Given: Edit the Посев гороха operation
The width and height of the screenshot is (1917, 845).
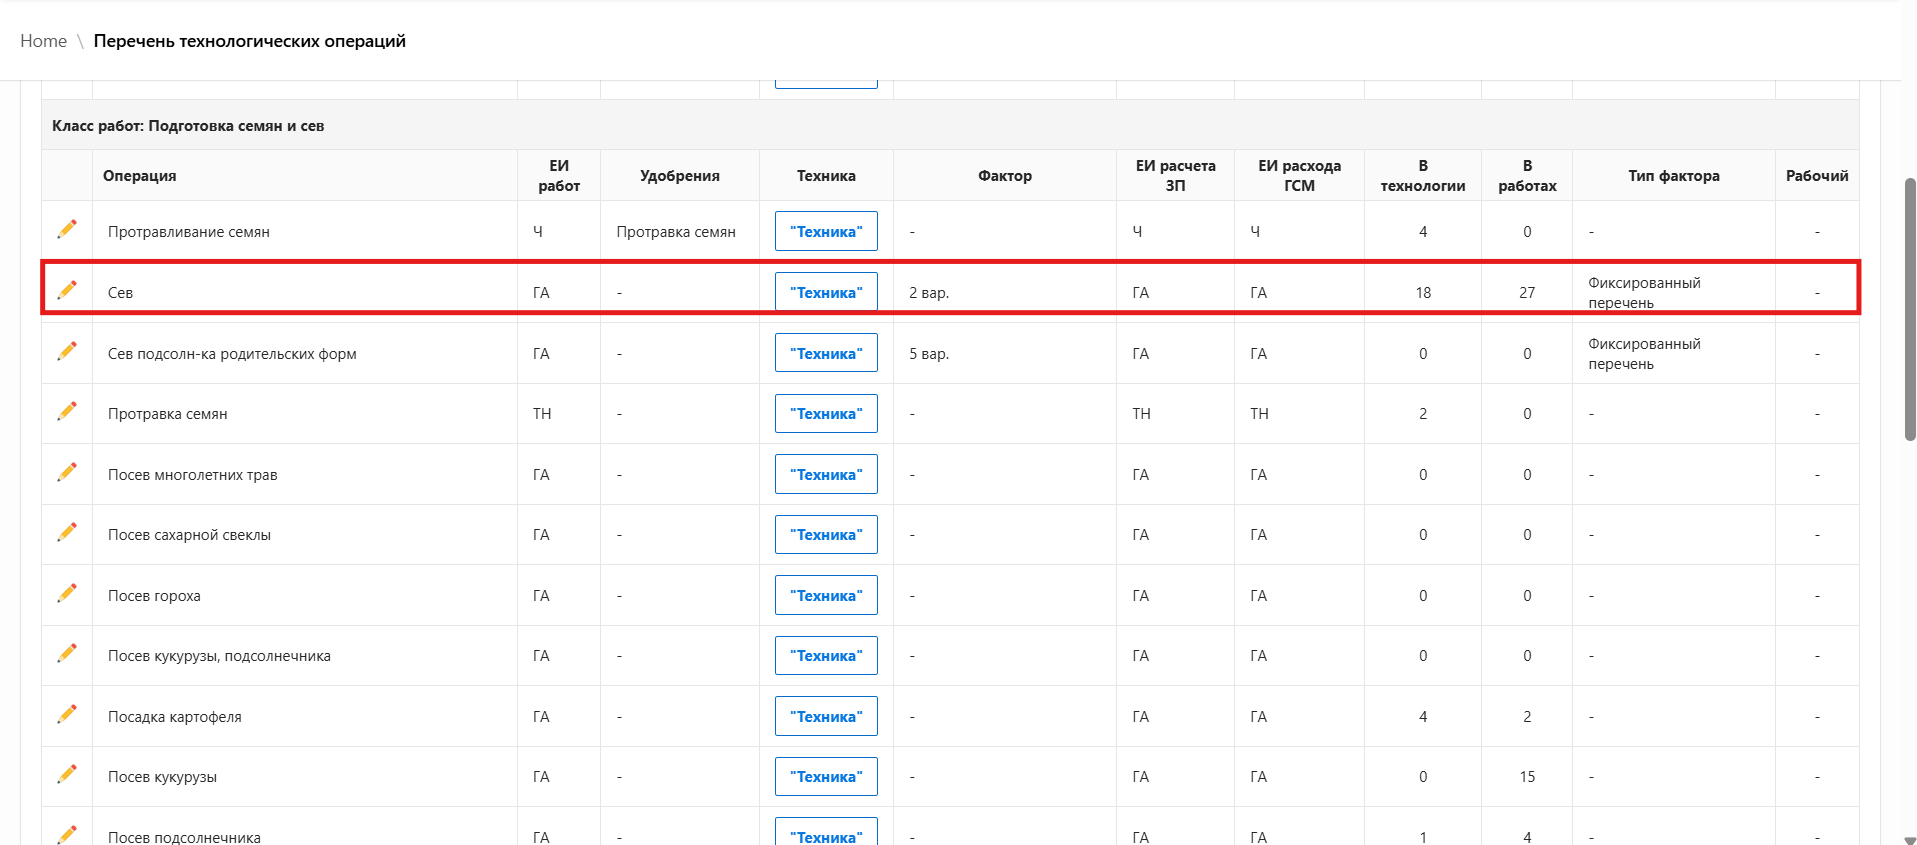Looking at the screenshot, I should coord(67,593).
